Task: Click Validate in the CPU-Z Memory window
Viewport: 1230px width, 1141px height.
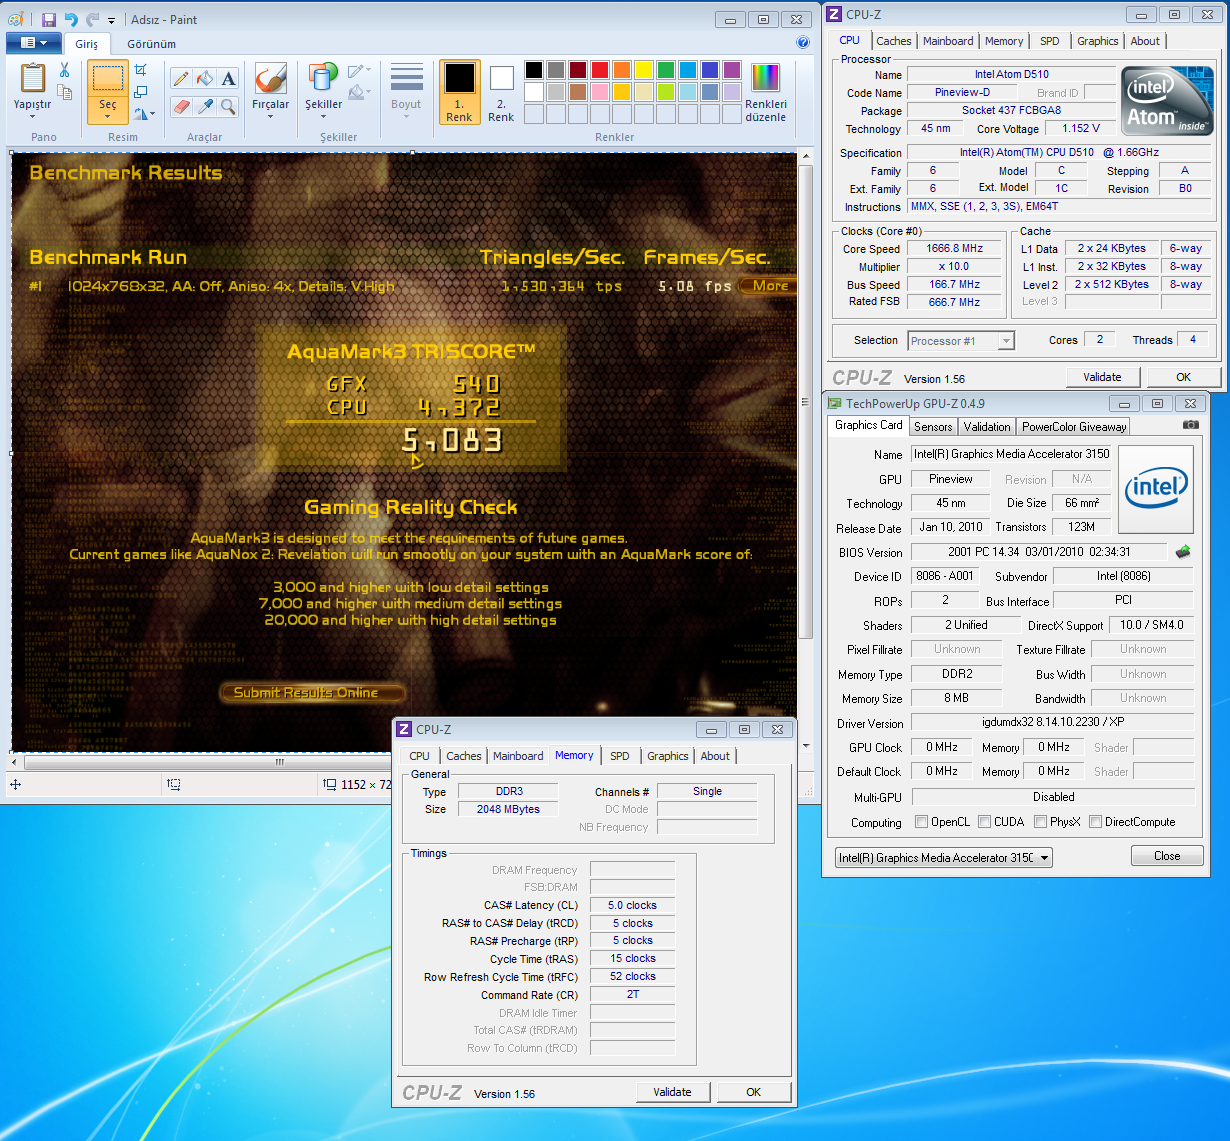Action: (x=672, y=1092)
